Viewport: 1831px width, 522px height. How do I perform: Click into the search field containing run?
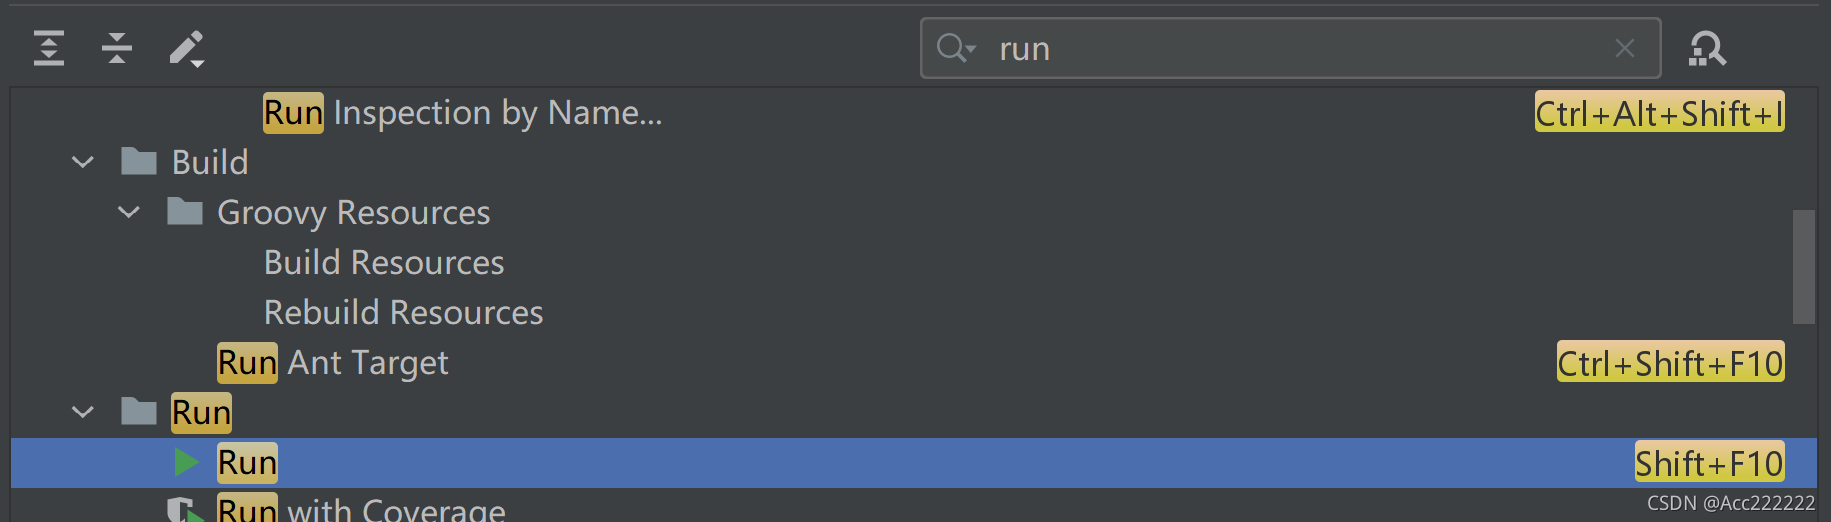(1290, 48)
